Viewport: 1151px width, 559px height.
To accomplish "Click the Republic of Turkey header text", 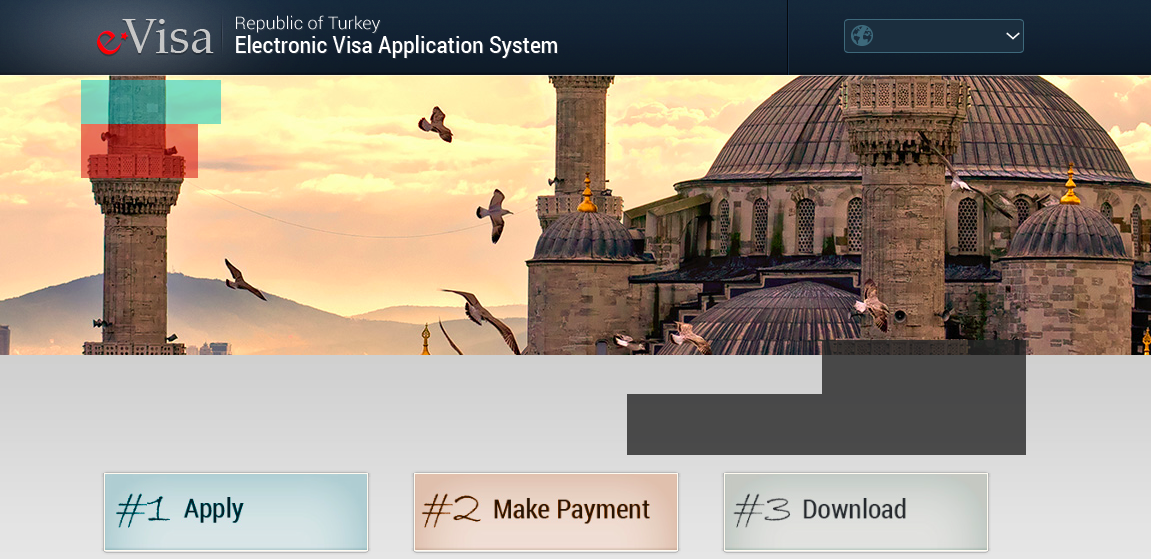I will 308,23.
